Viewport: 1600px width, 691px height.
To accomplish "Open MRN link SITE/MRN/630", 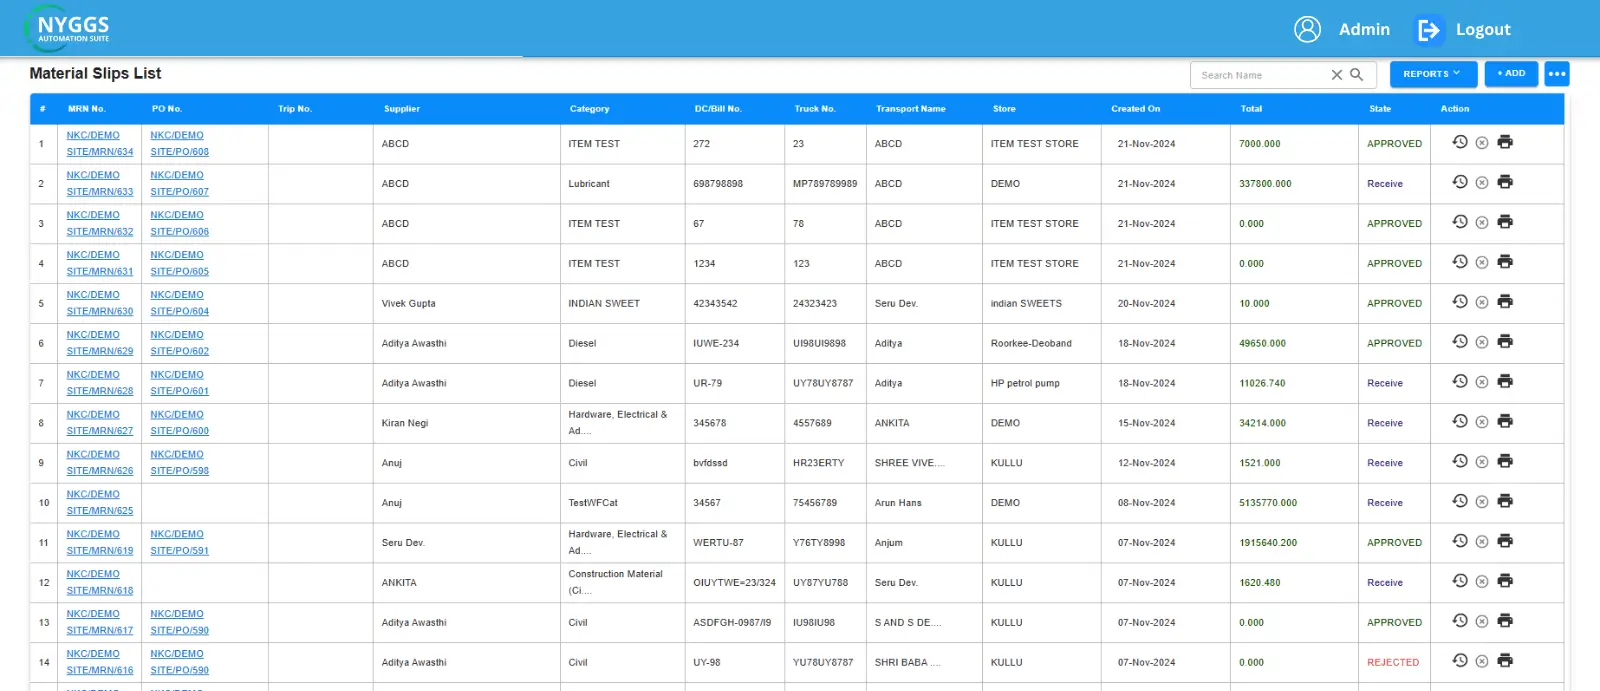I will (100, 311).
